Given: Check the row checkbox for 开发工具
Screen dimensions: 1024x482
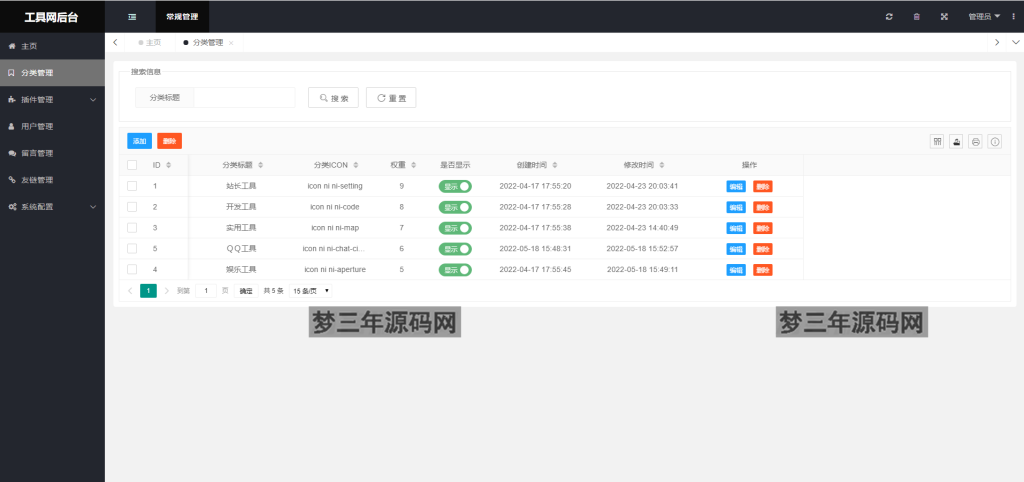Looking at the screenshot, I should coord(132,207).
